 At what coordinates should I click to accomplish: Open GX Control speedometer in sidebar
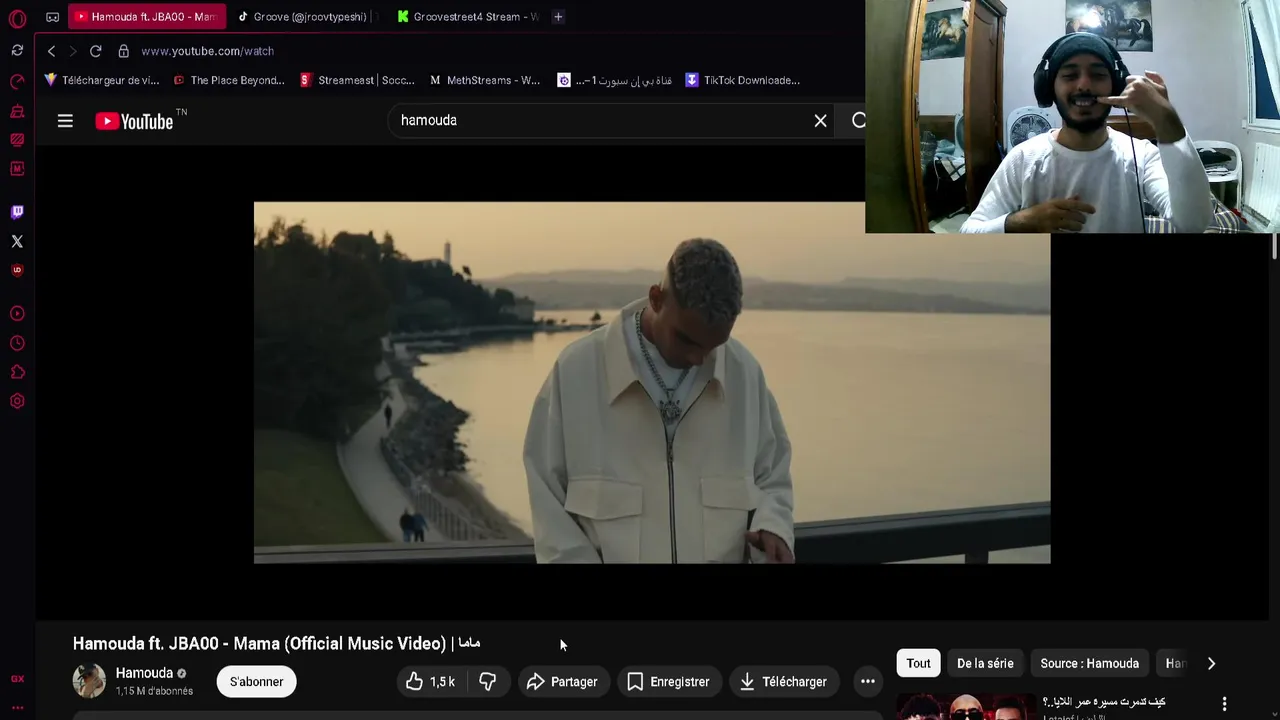(x=17, y=81)
